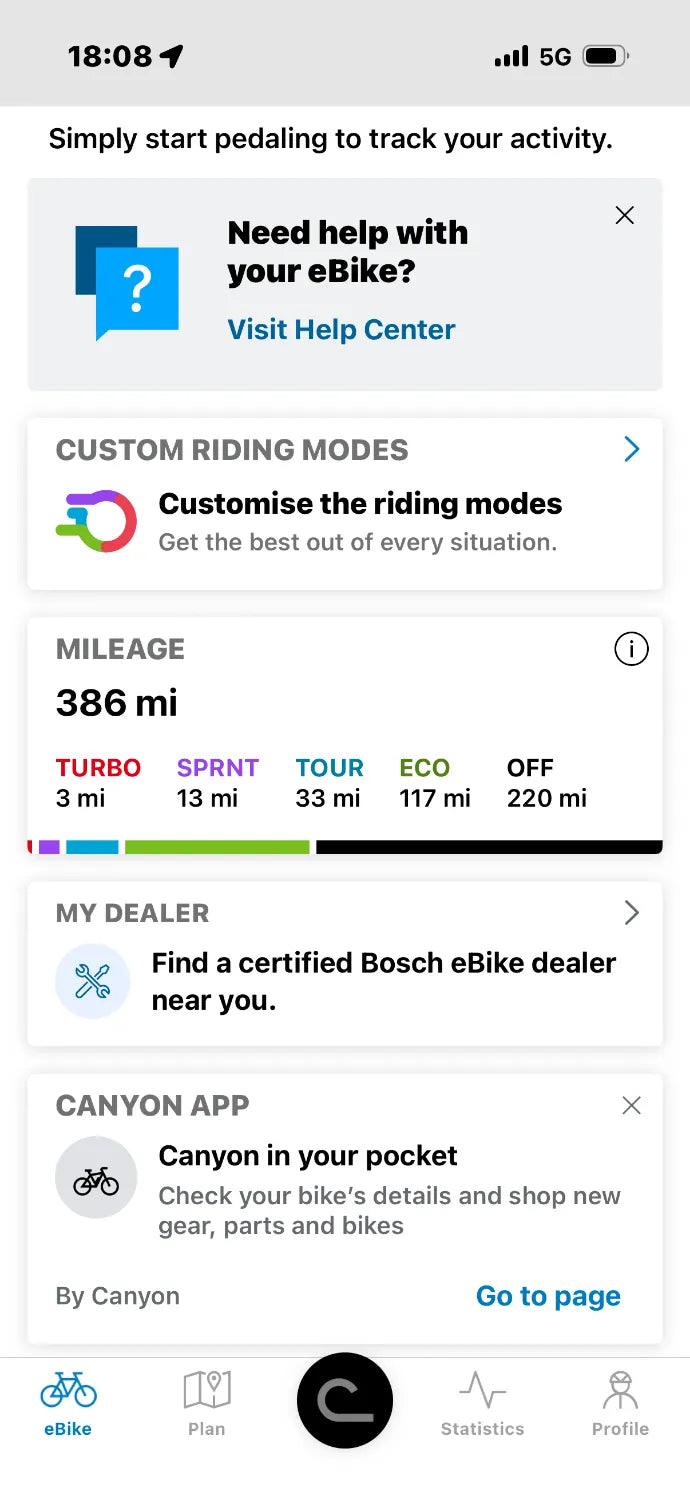
Task: Tap the central black ride button
Action: point(345,1400)
